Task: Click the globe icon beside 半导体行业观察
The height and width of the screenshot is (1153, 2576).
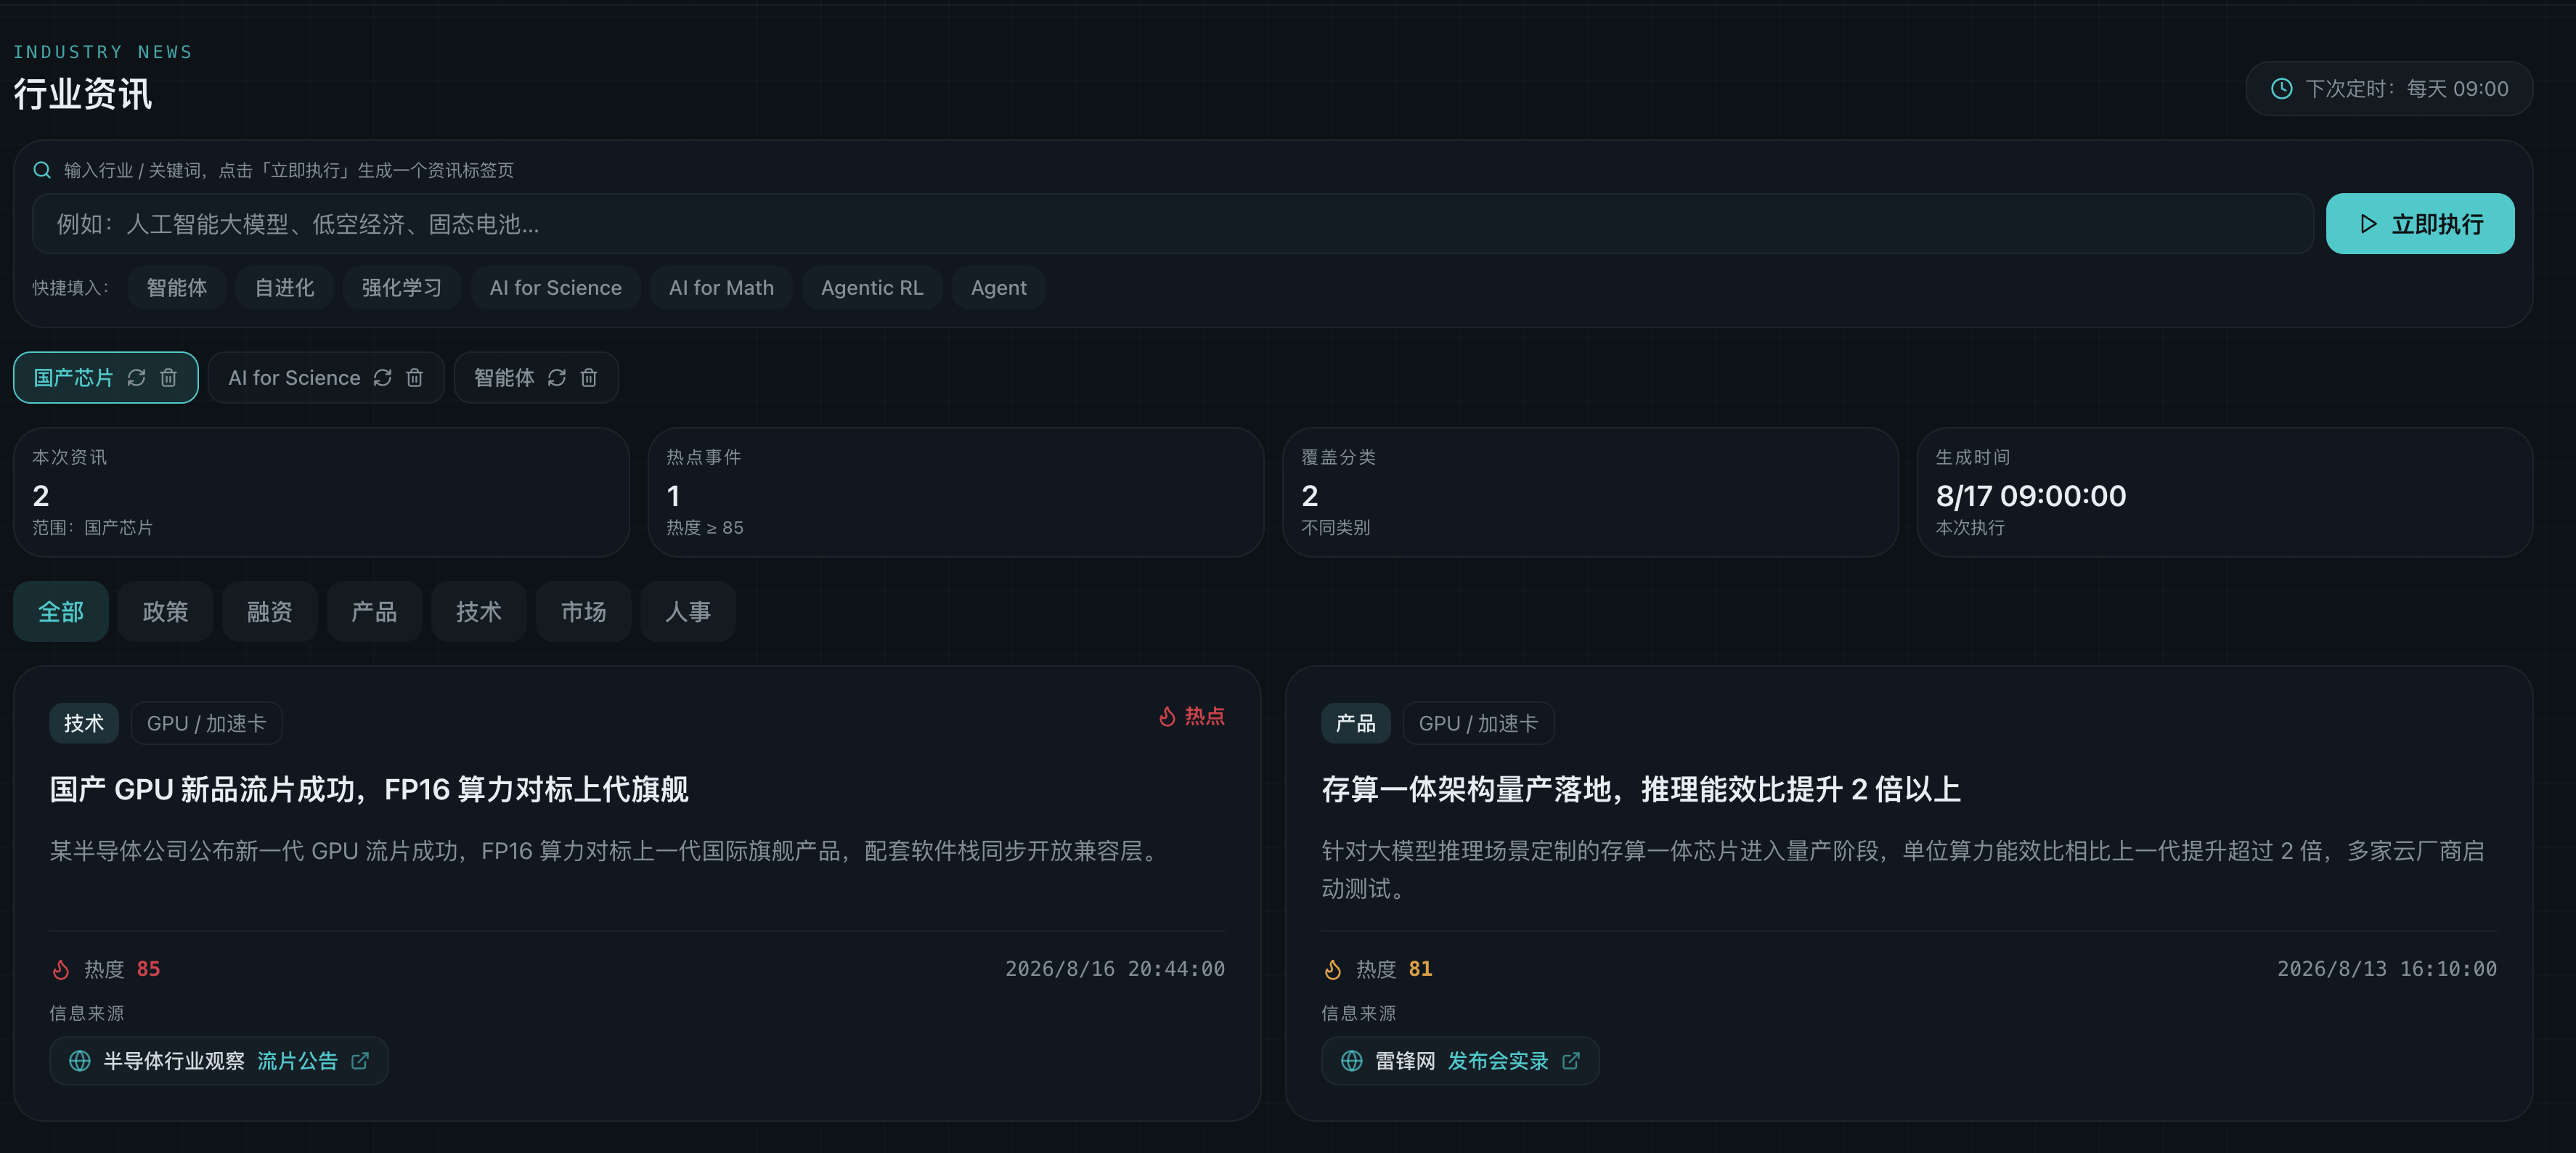Action: [x=79, y=1061]
